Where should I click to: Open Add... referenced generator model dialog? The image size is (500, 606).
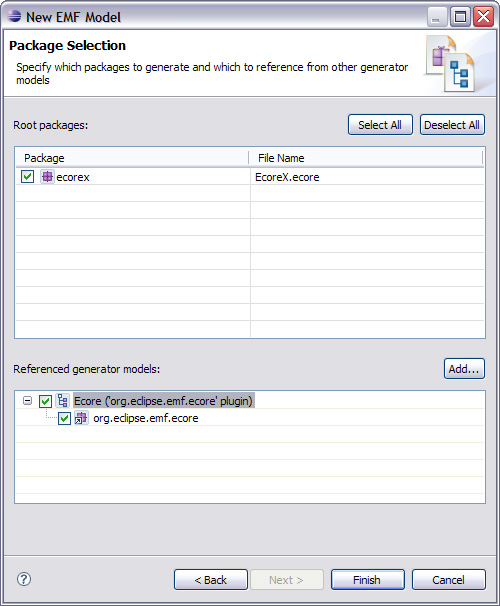click(464, 369)
